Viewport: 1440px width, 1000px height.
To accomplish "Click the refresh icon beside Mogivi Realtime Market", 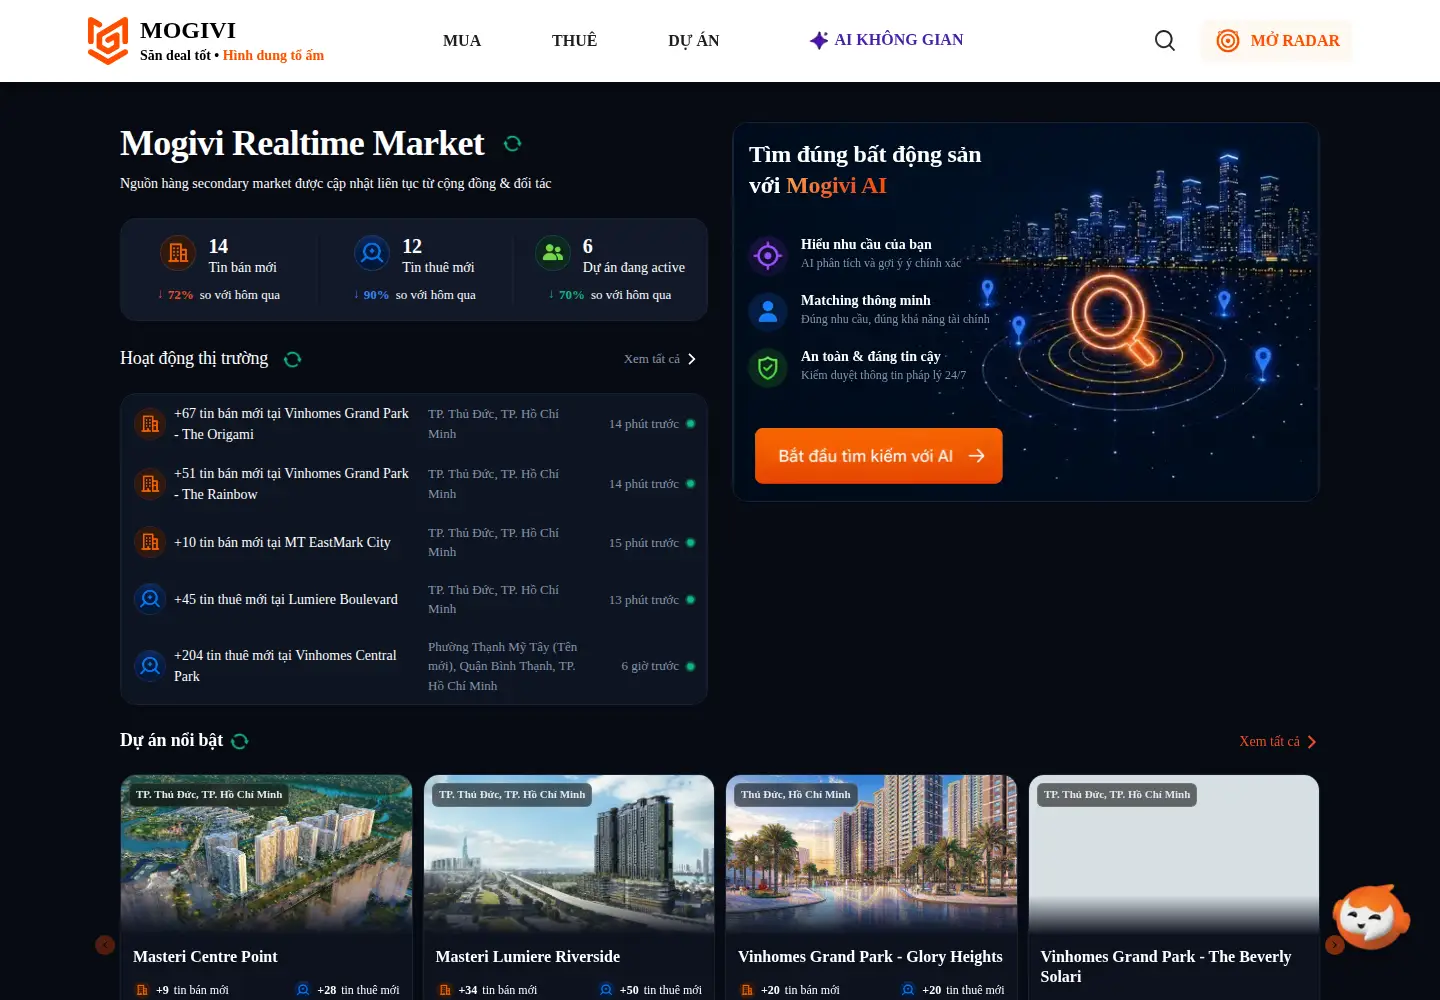I will pos(513,143).
